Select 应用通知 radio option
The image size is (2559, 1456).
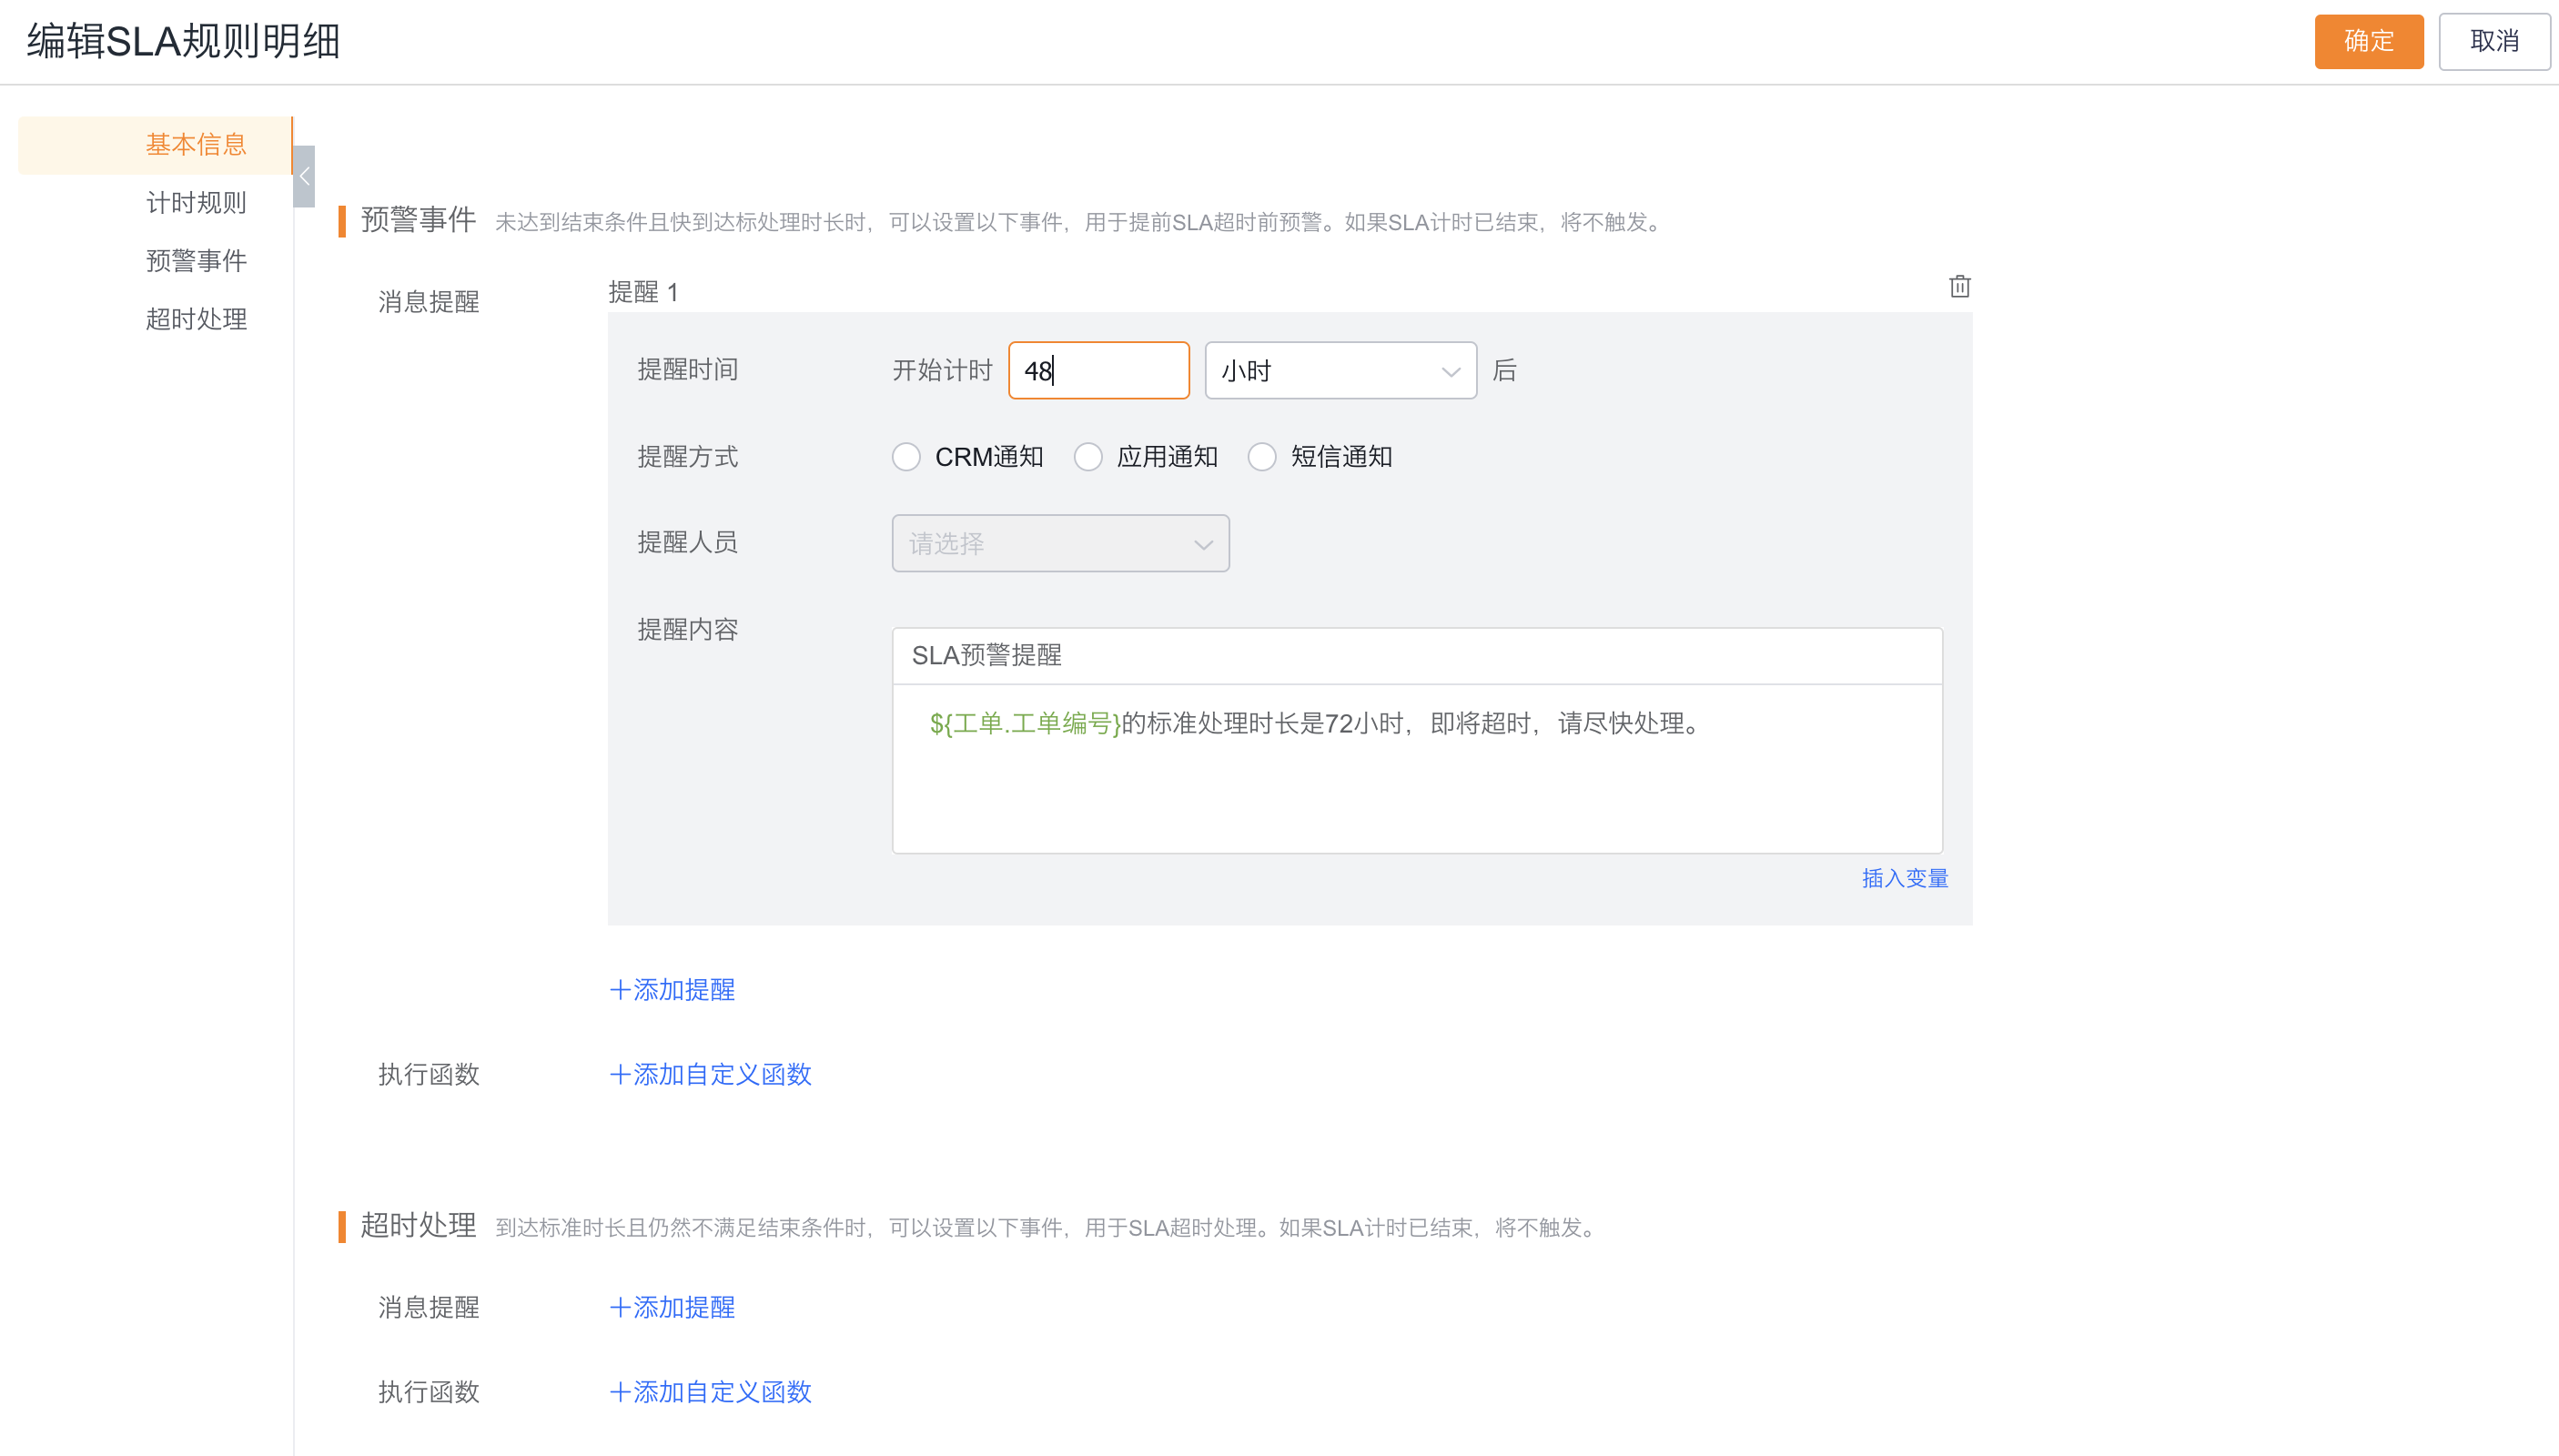(x=1088, y=457)
